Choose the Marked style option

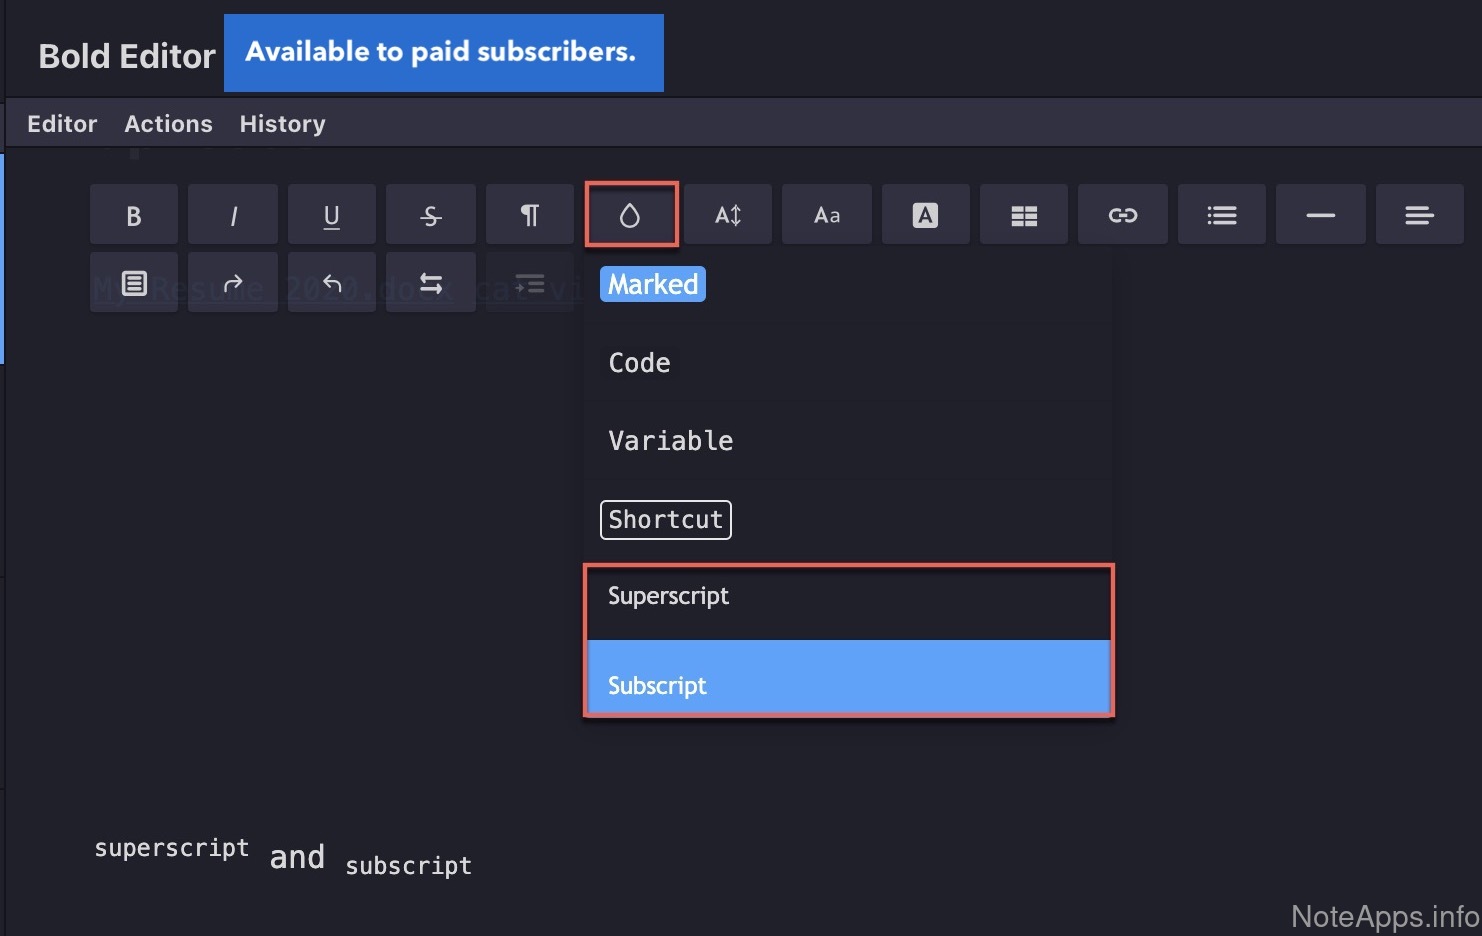tap(653, 284)
